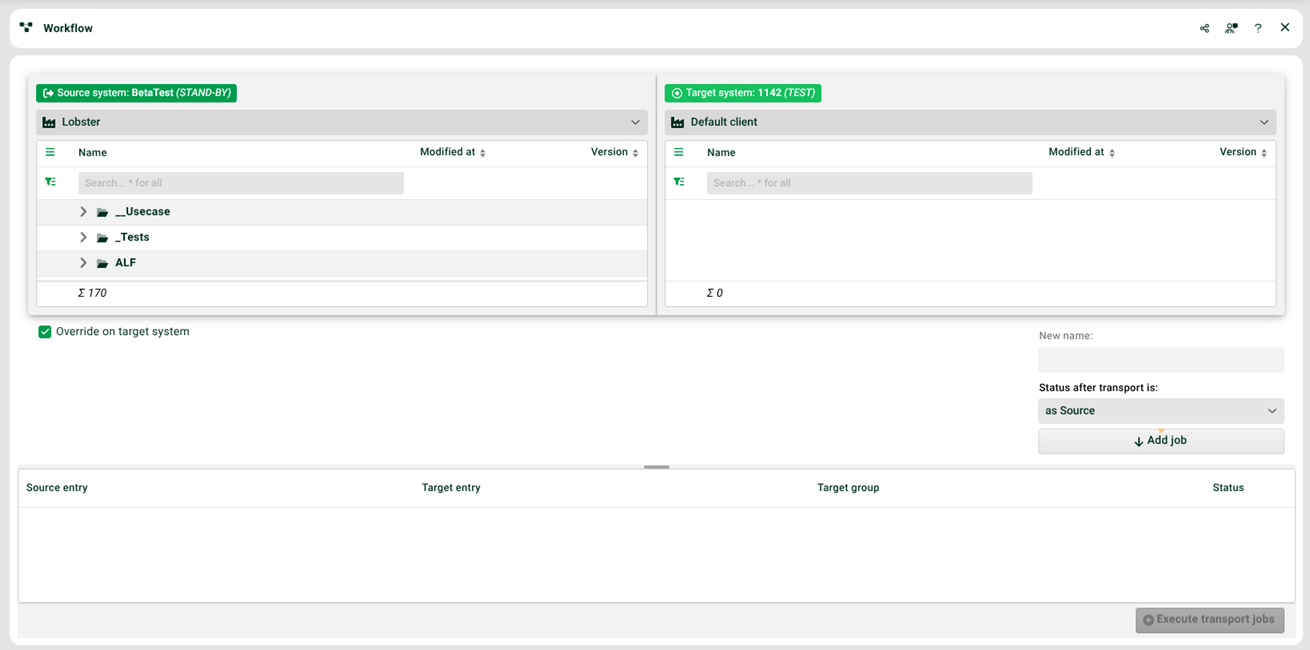Click the source total Σ 170

tap(92, 293)
